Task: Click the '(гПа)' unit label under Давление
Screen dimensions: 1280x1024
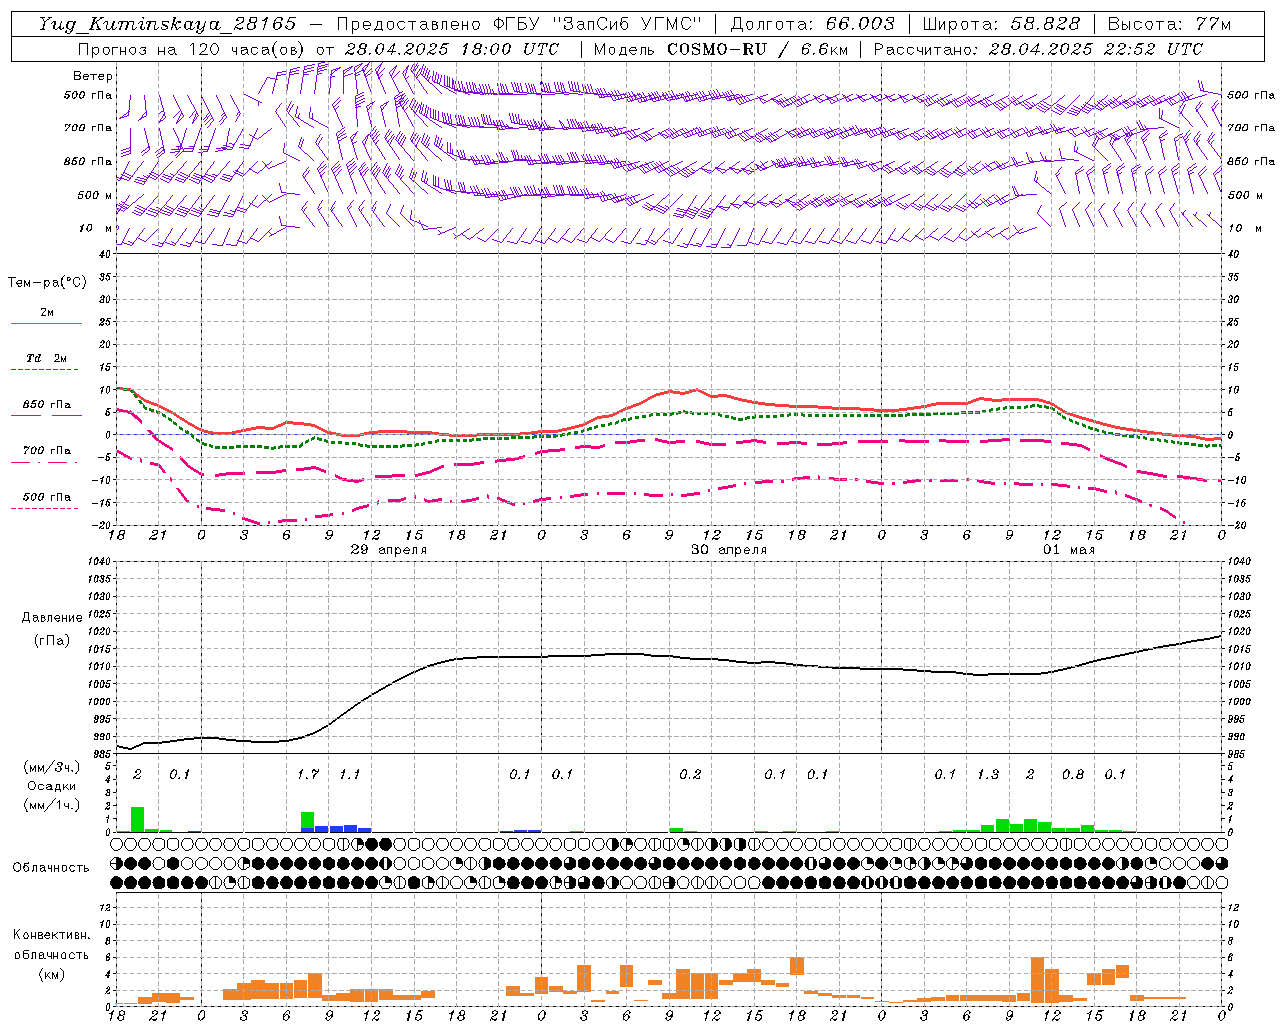Action: click(x=52, y=641)
